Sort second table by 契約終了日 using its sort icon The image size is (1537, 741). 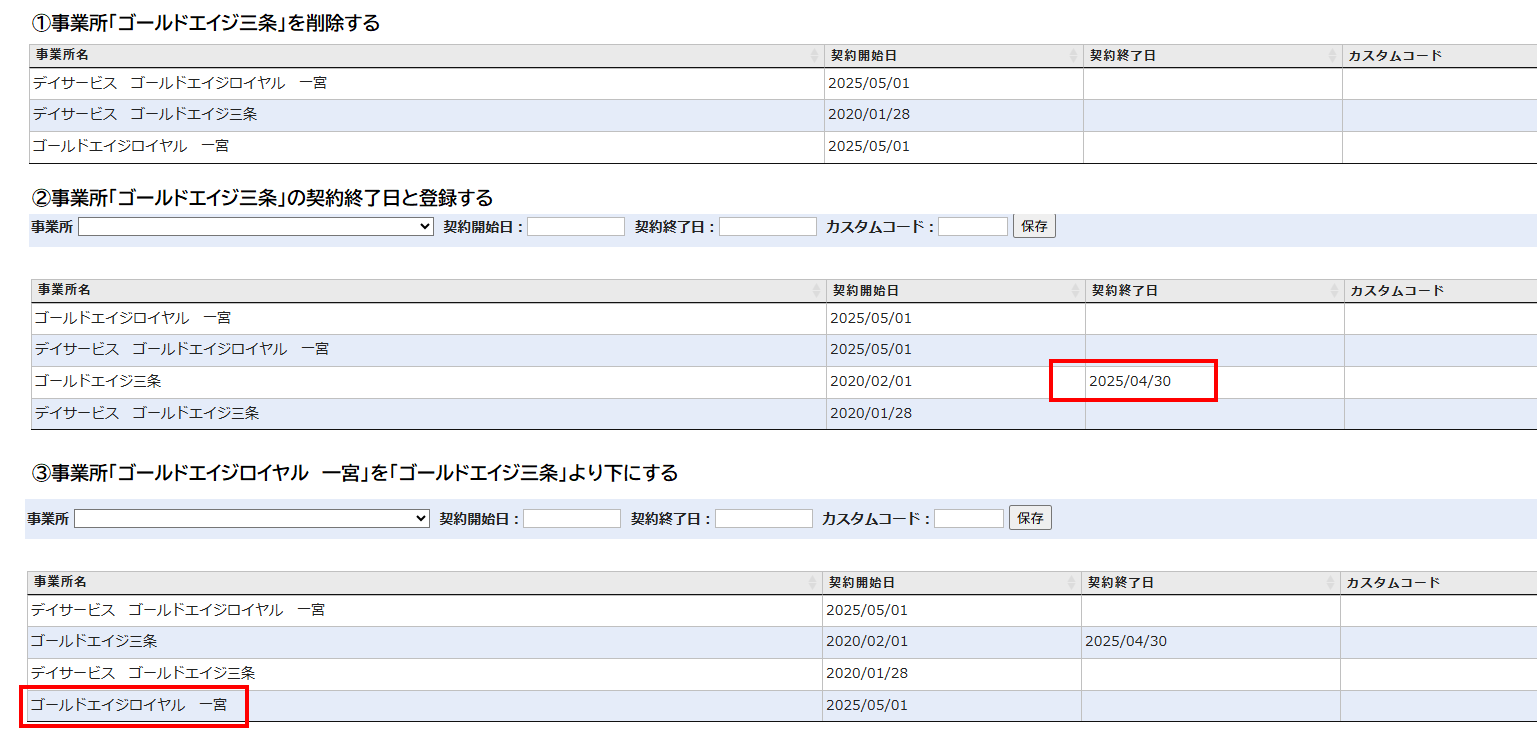[1335, 291]
